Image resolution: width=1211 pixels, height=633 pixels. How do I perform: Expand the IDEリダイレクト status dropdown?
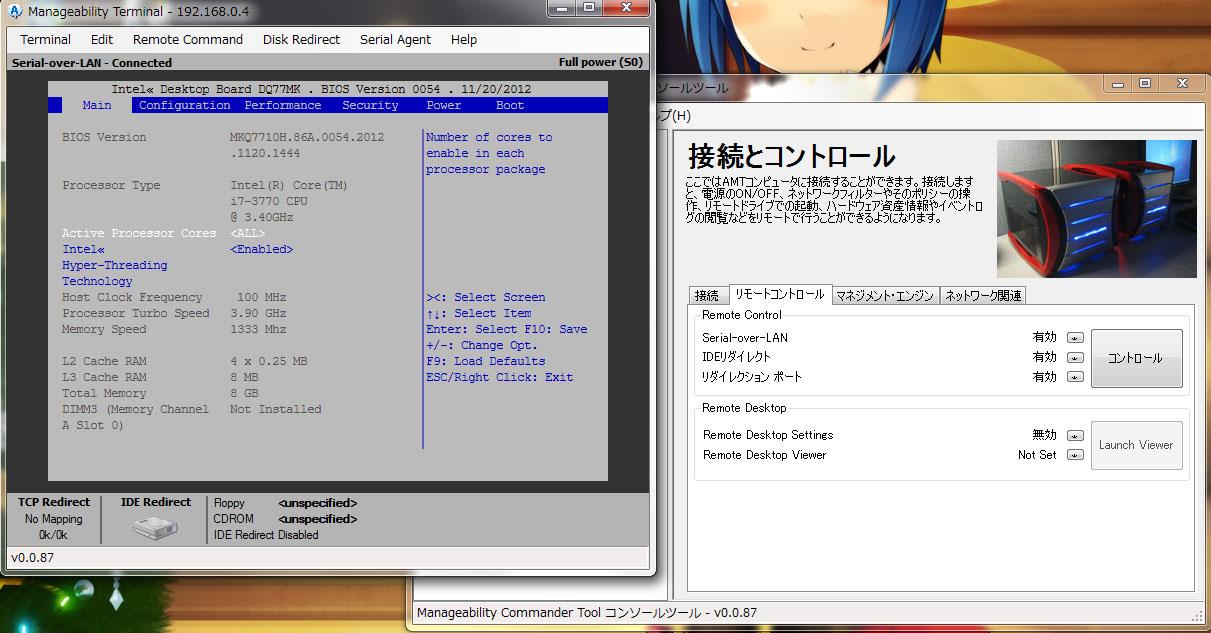(1075, 357)
